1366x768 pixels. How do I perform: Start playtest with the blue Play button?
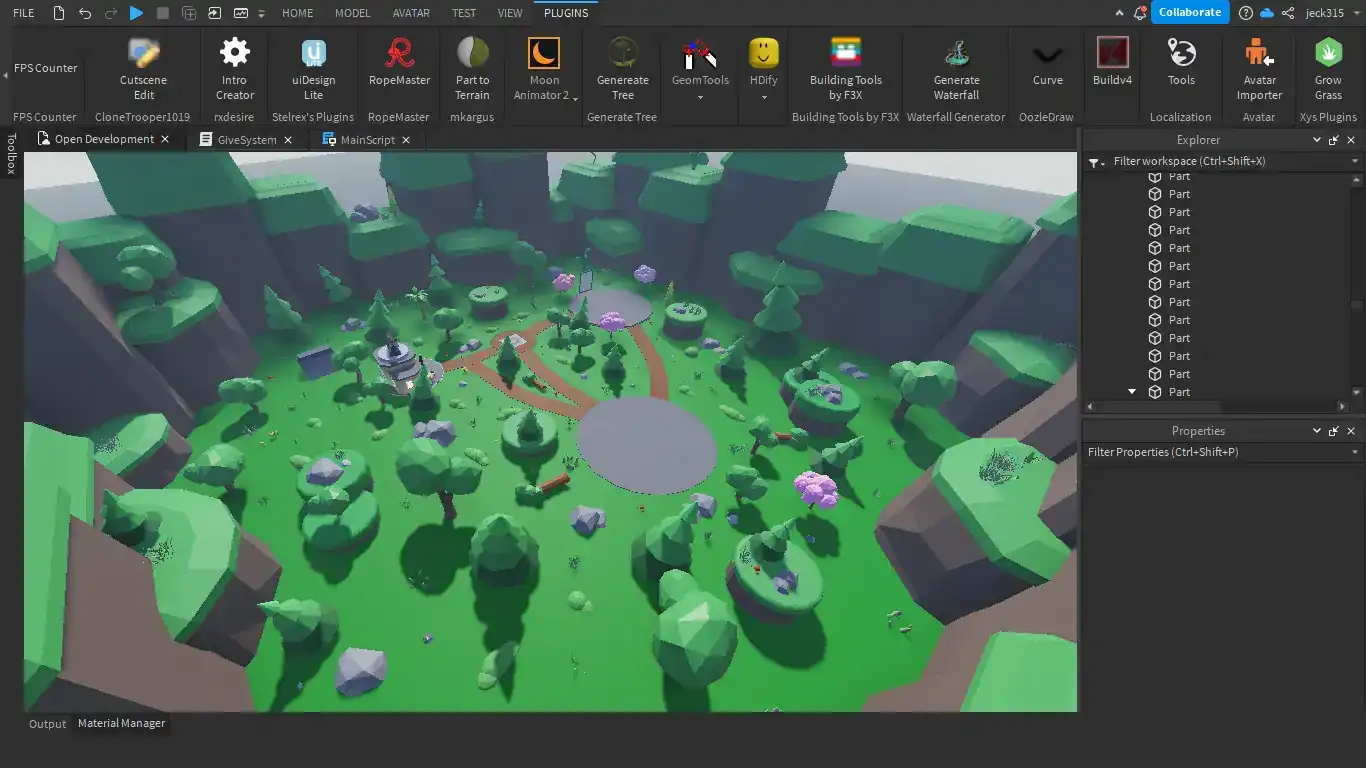(x=137, y=13)
